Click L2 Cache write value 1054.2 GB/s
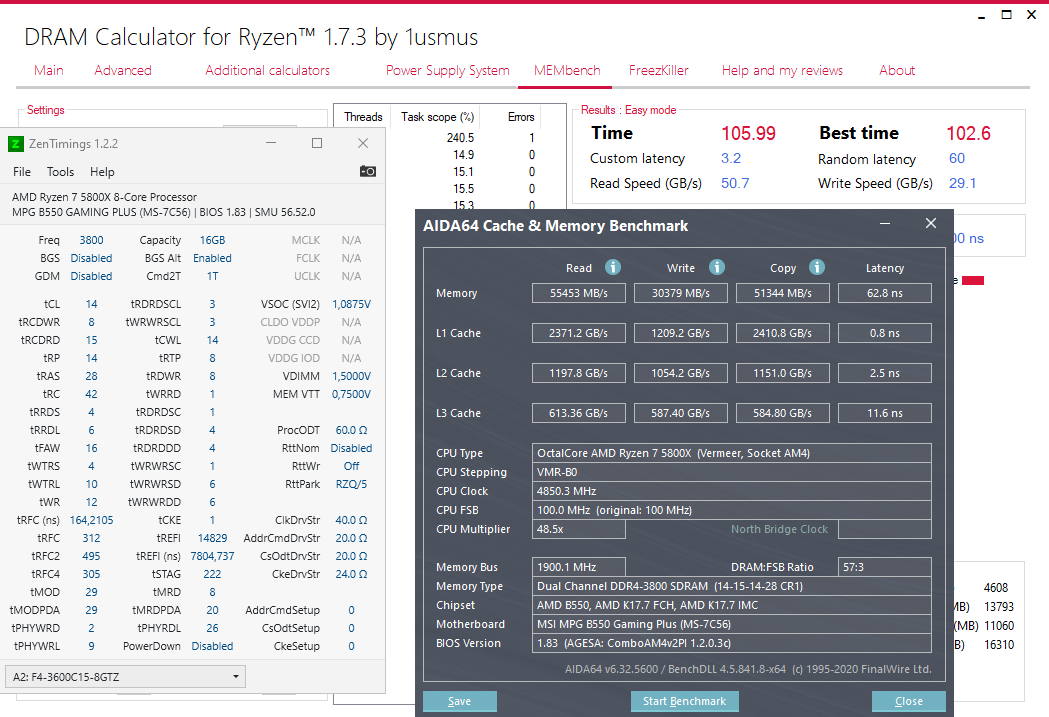The width and height of the screenshot is (1049, 717). (680, 373)
